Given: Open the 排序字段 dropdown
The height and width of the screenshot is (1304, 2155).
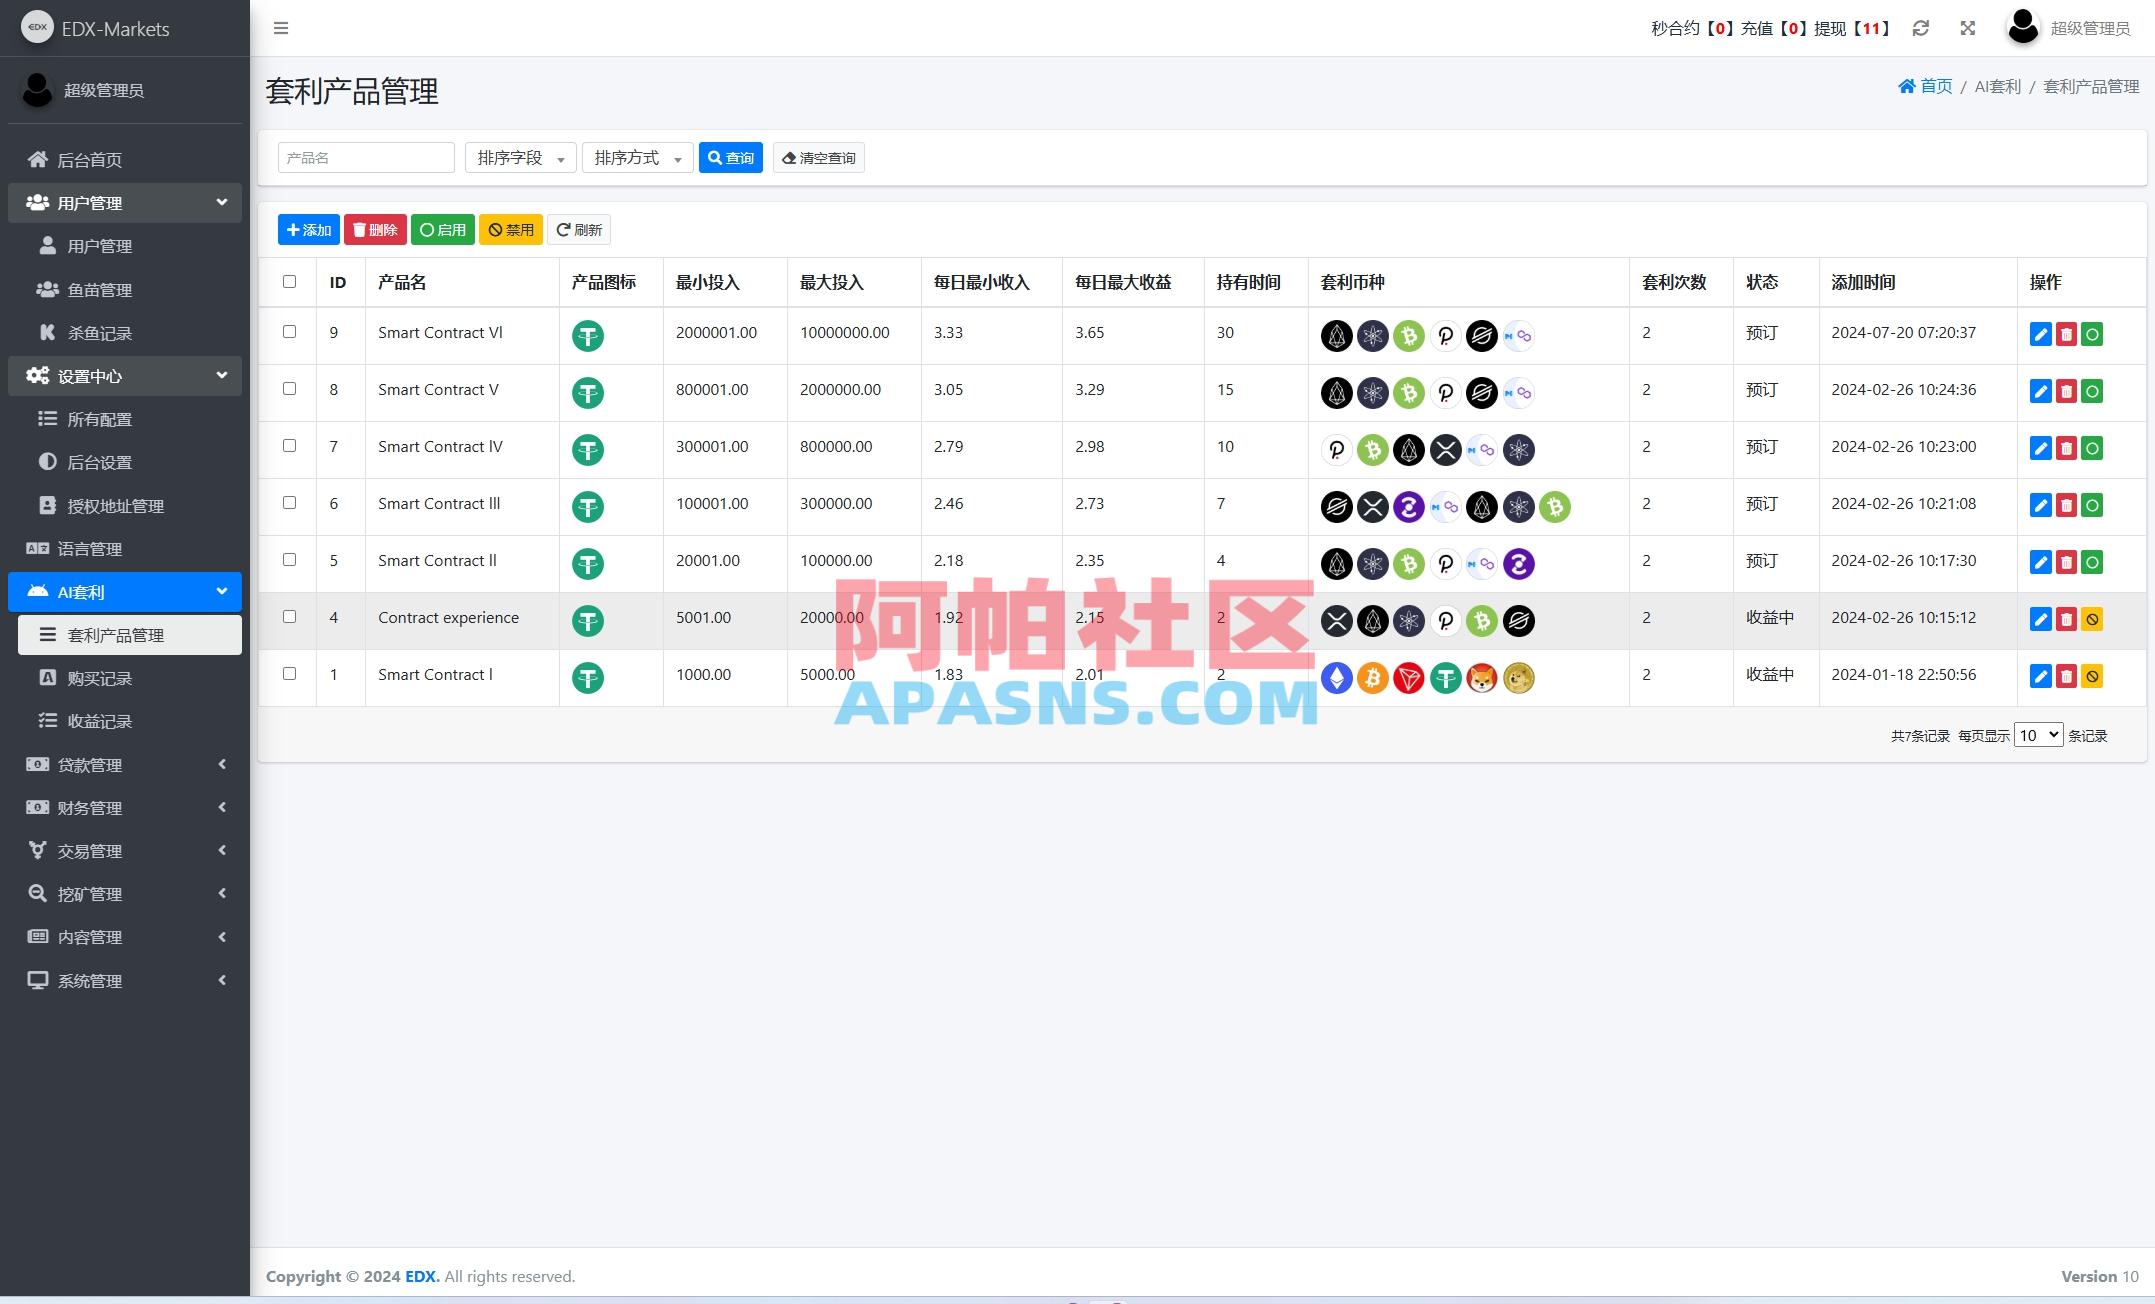Looking at the screenshot, I should pos(520,157).
